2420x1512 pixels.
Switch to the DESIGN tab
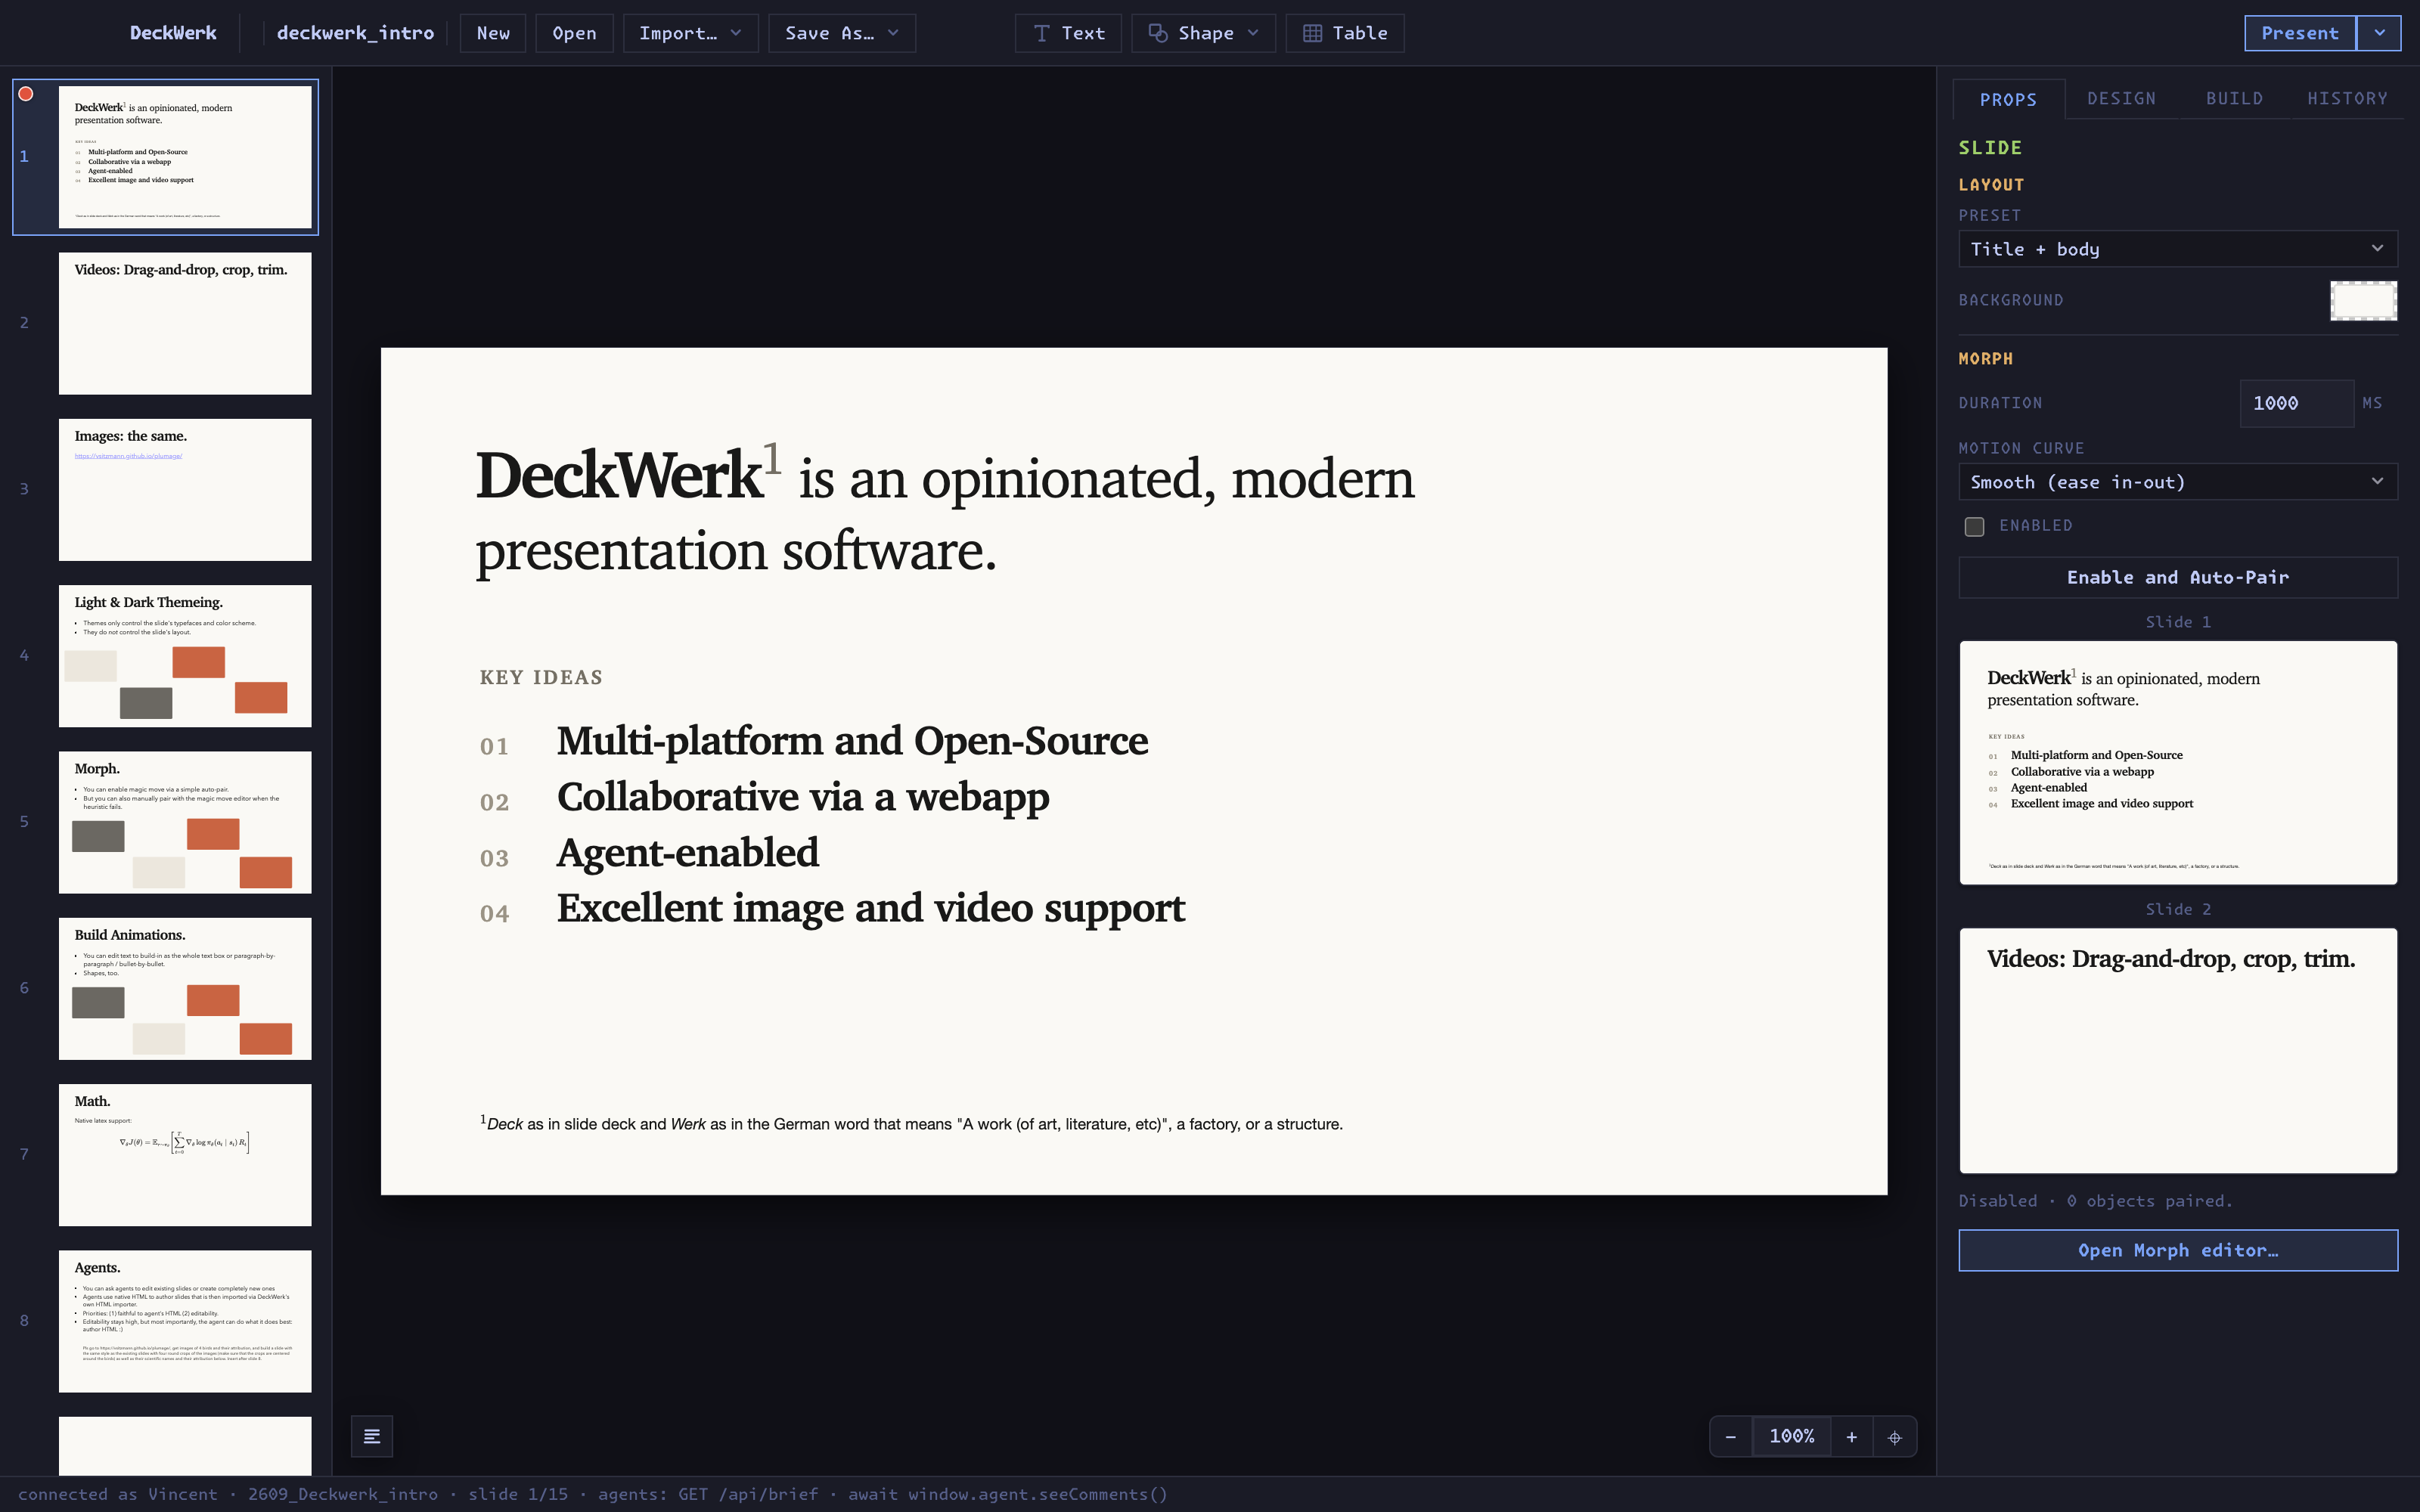(2121, 98)
